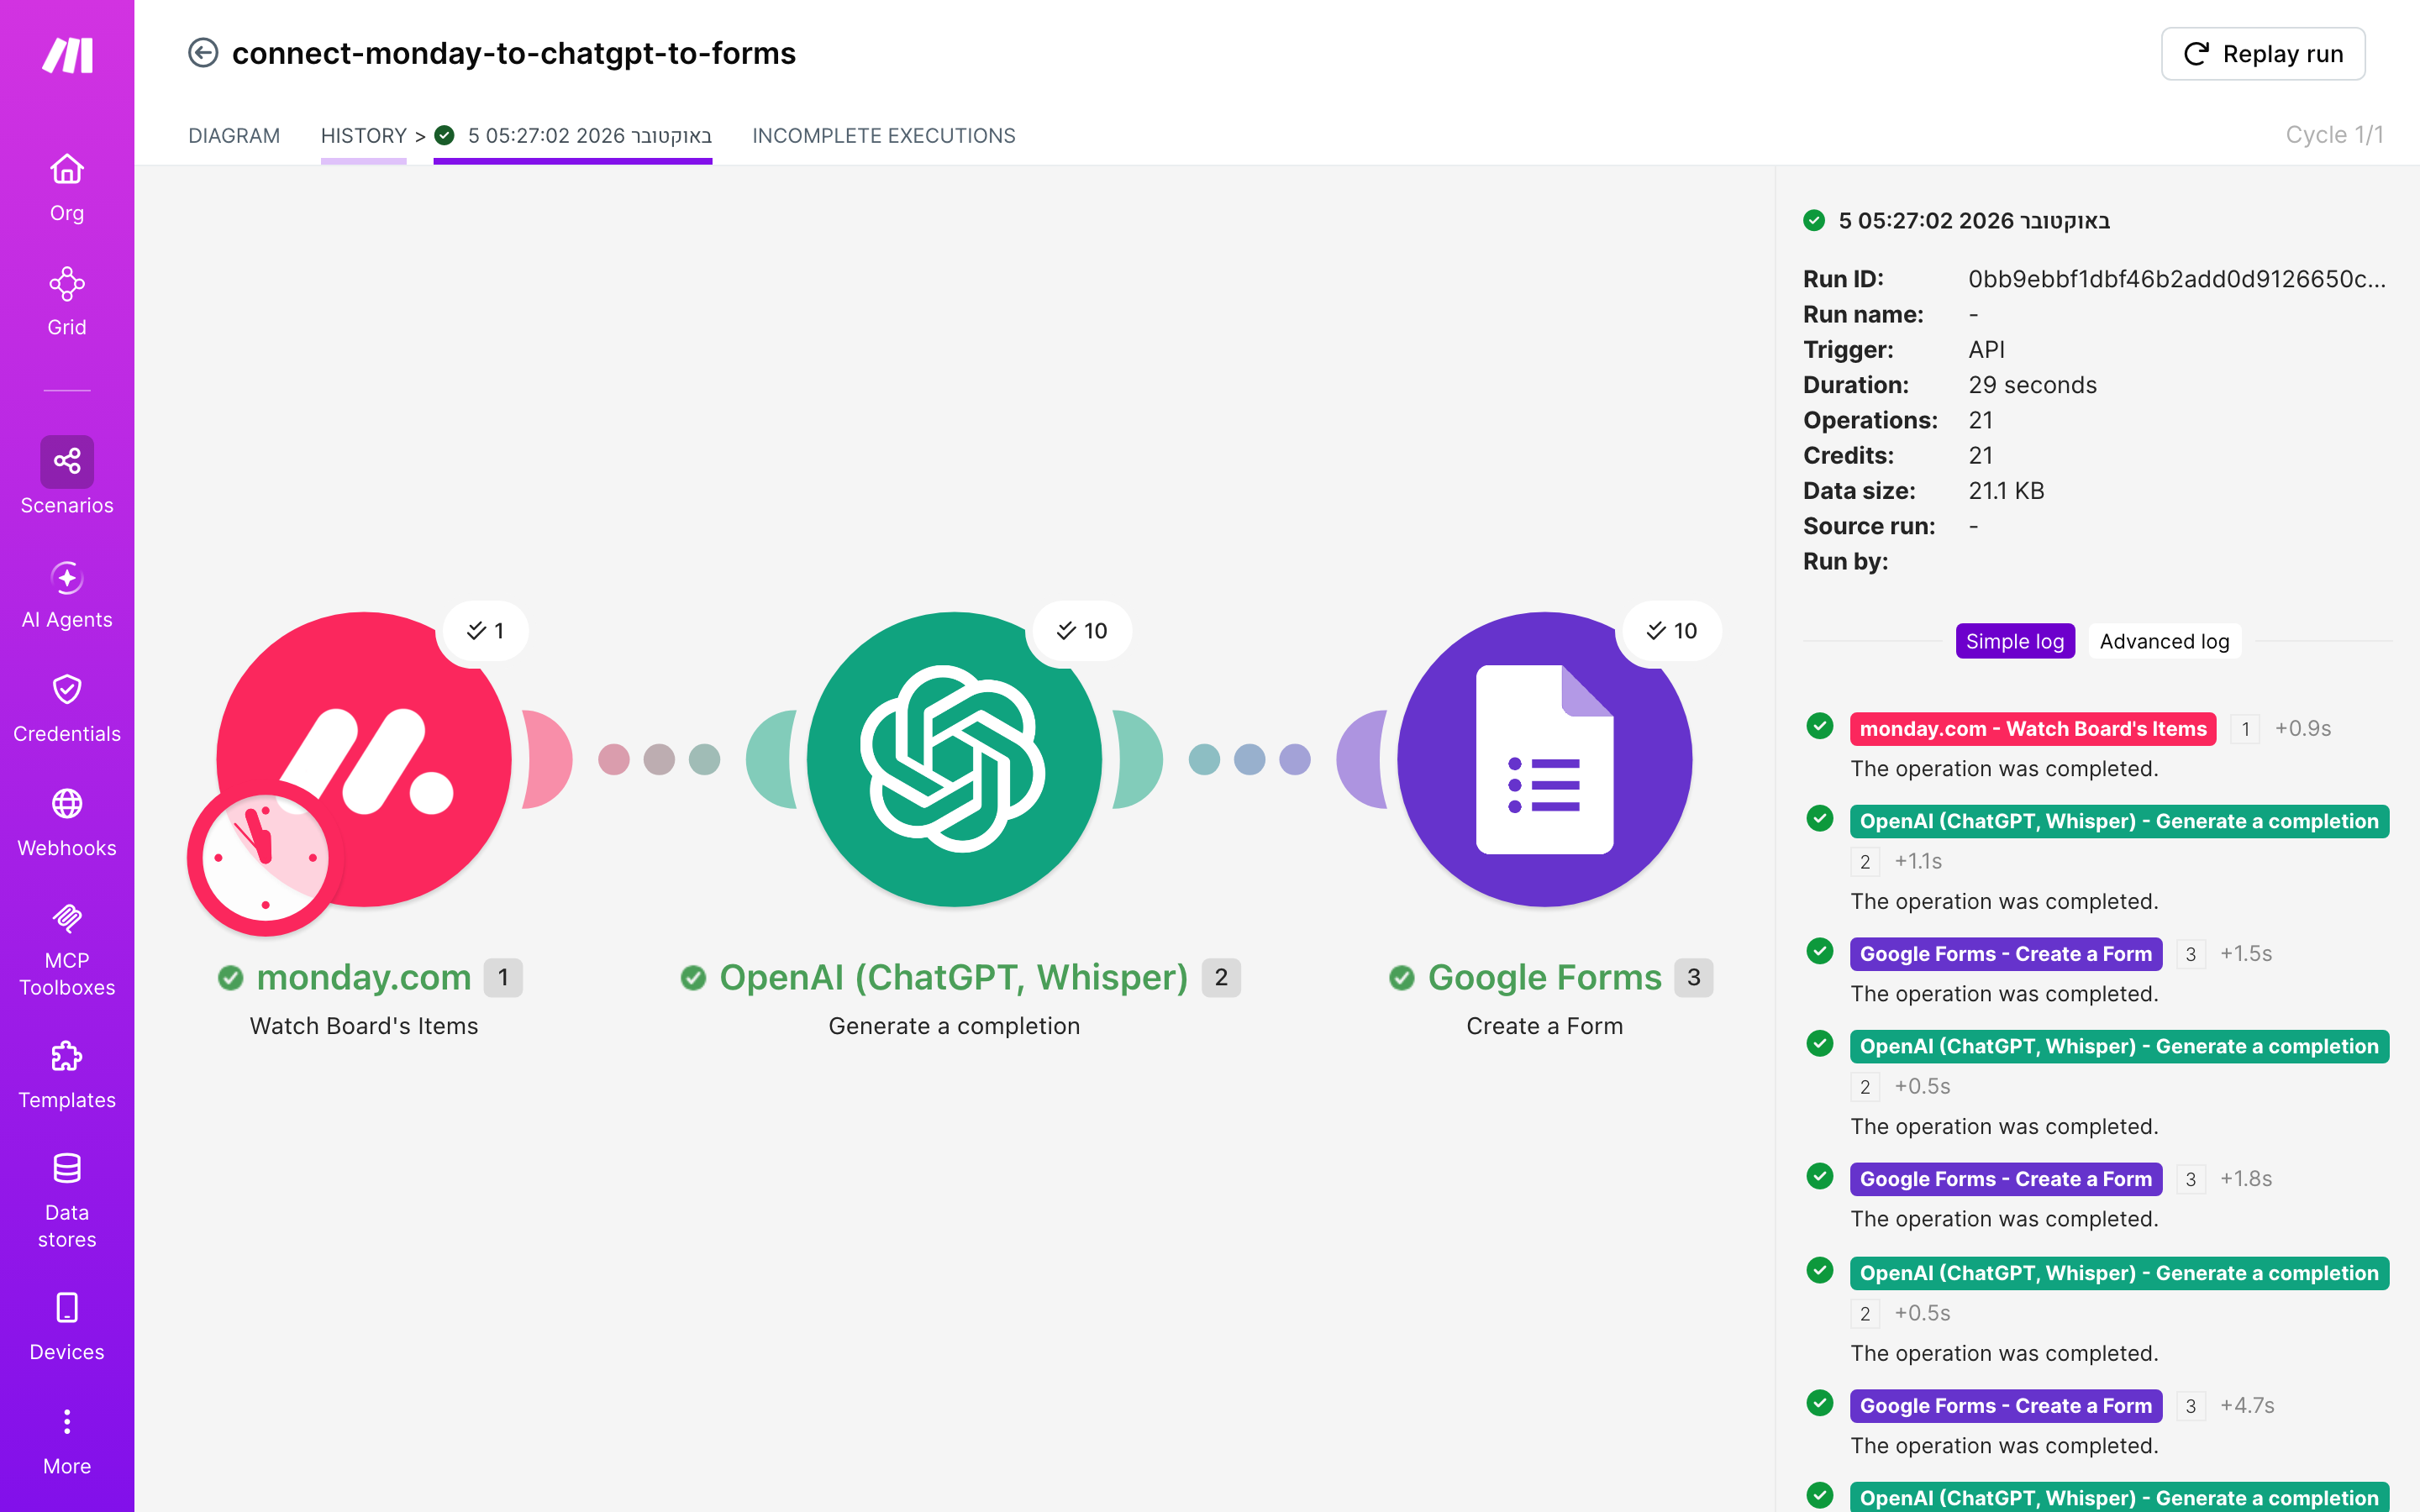Screen dimensions: 2420x1512
Task: Click the monday.com - Watch Board's Items log tag
Action: coord(2033,728)
